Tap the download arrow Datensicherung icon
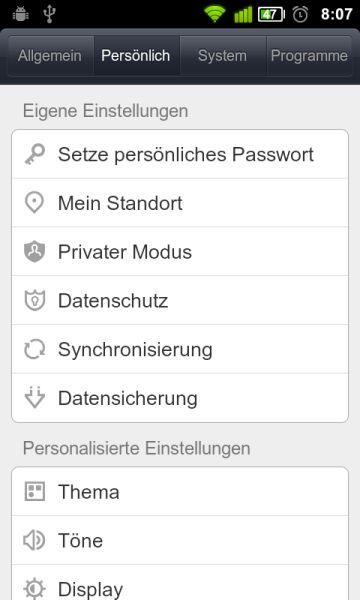 [34, 397]
